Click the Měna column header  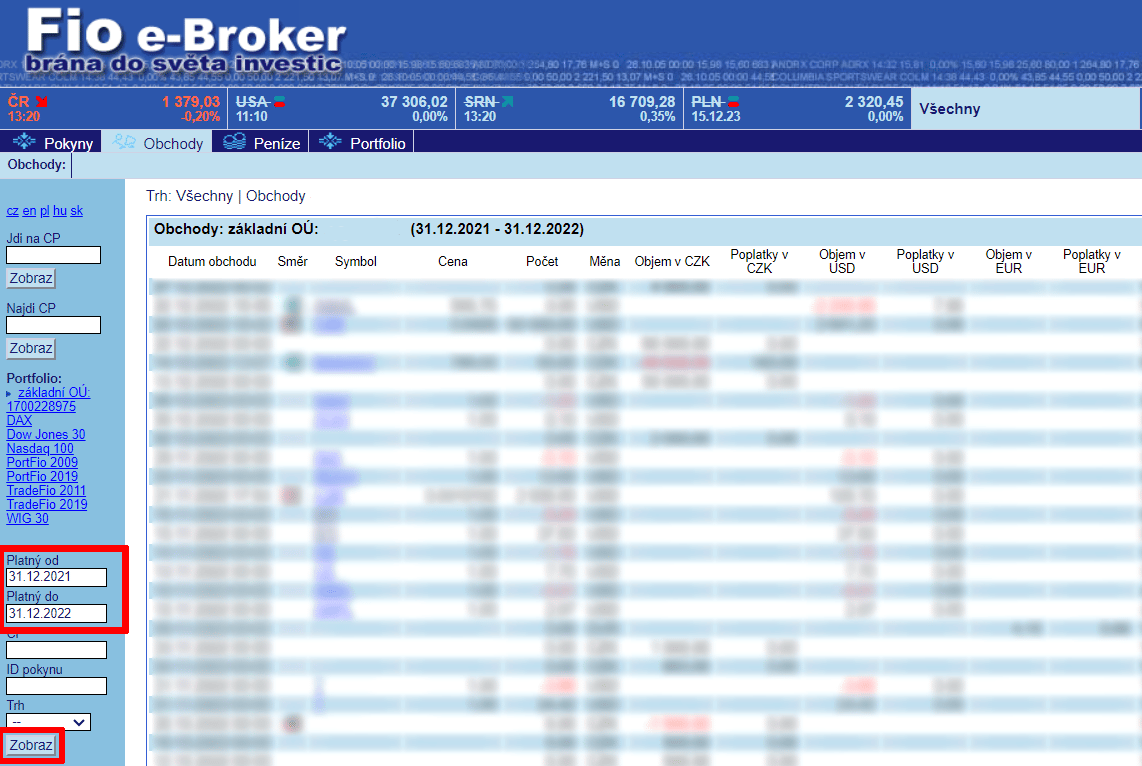tap(605, 261)
